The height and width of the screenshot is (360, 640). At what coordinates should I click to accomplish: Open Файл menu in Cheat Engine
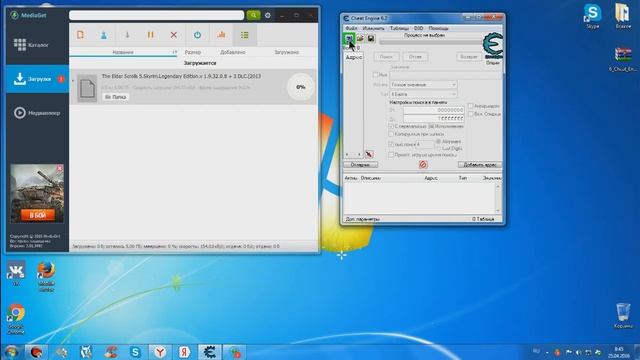tap(351, 28)
